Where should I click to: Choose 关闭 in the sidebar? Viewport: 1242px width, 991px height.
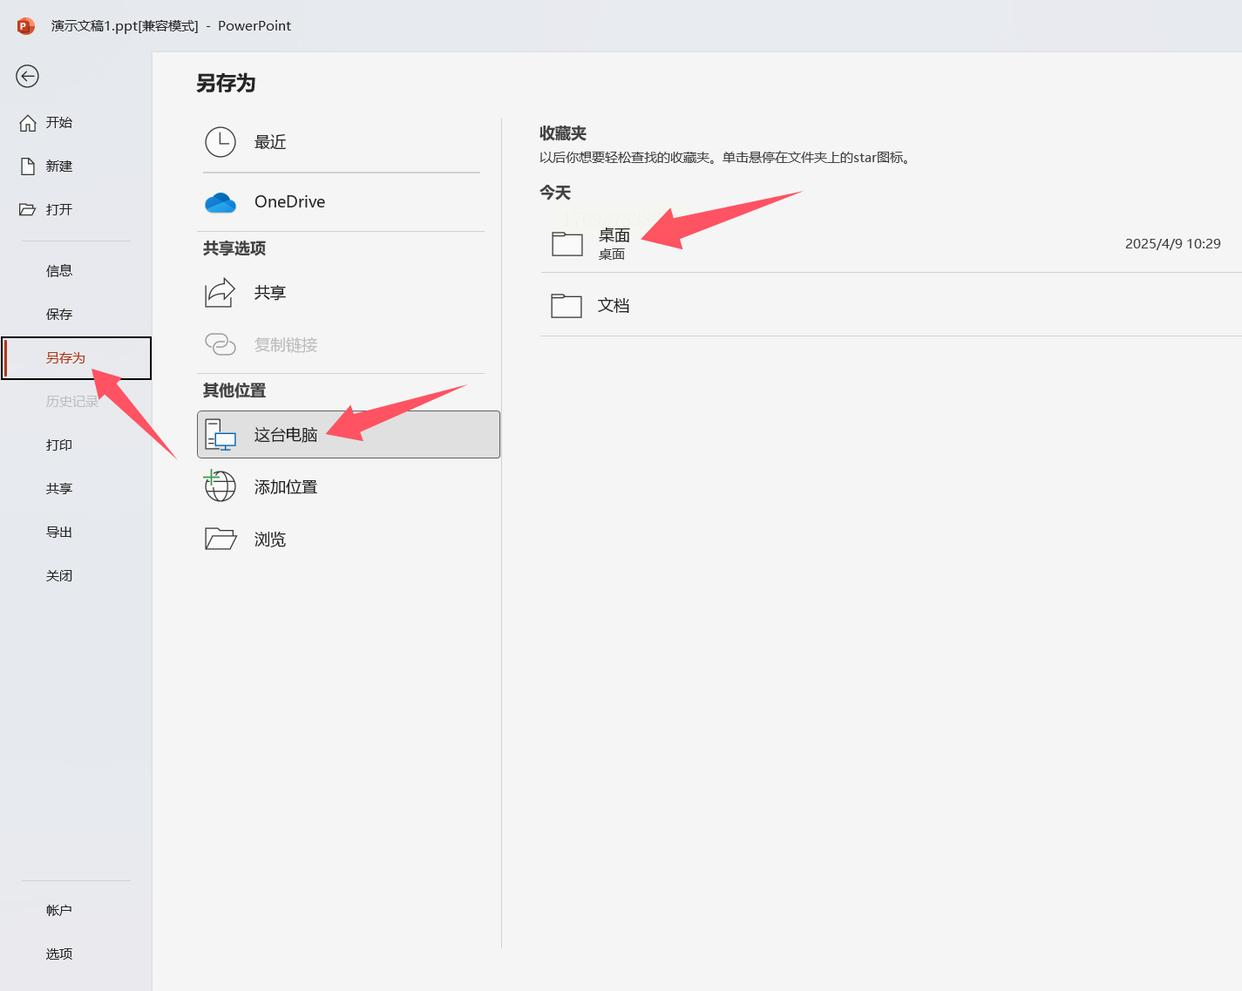point(59,576)
